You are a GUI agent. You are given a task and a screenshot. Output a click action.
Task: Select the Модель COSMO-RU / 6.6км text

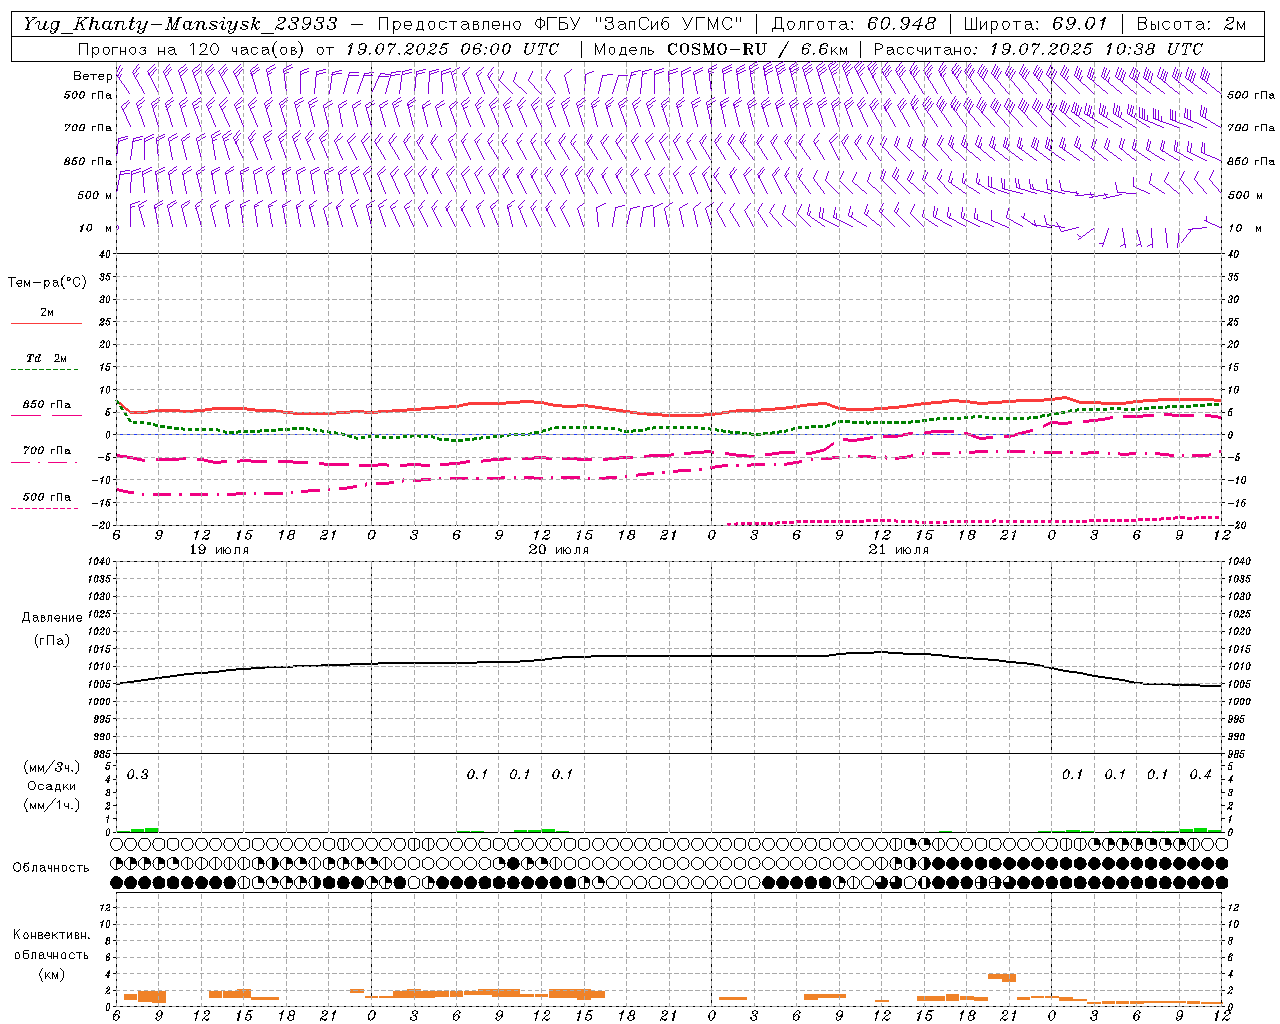721,48
